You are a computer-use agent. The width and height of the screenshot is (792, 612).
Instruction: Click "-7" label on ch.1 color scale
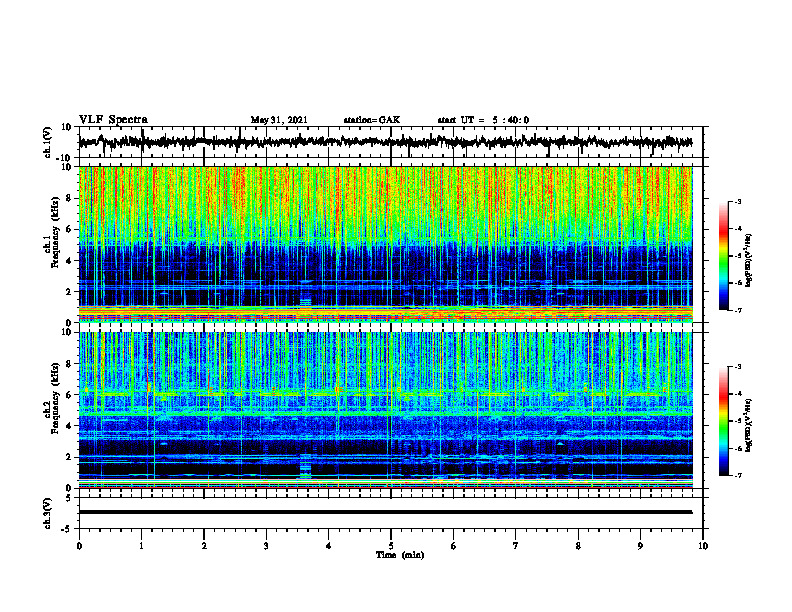tap(738, 310)
